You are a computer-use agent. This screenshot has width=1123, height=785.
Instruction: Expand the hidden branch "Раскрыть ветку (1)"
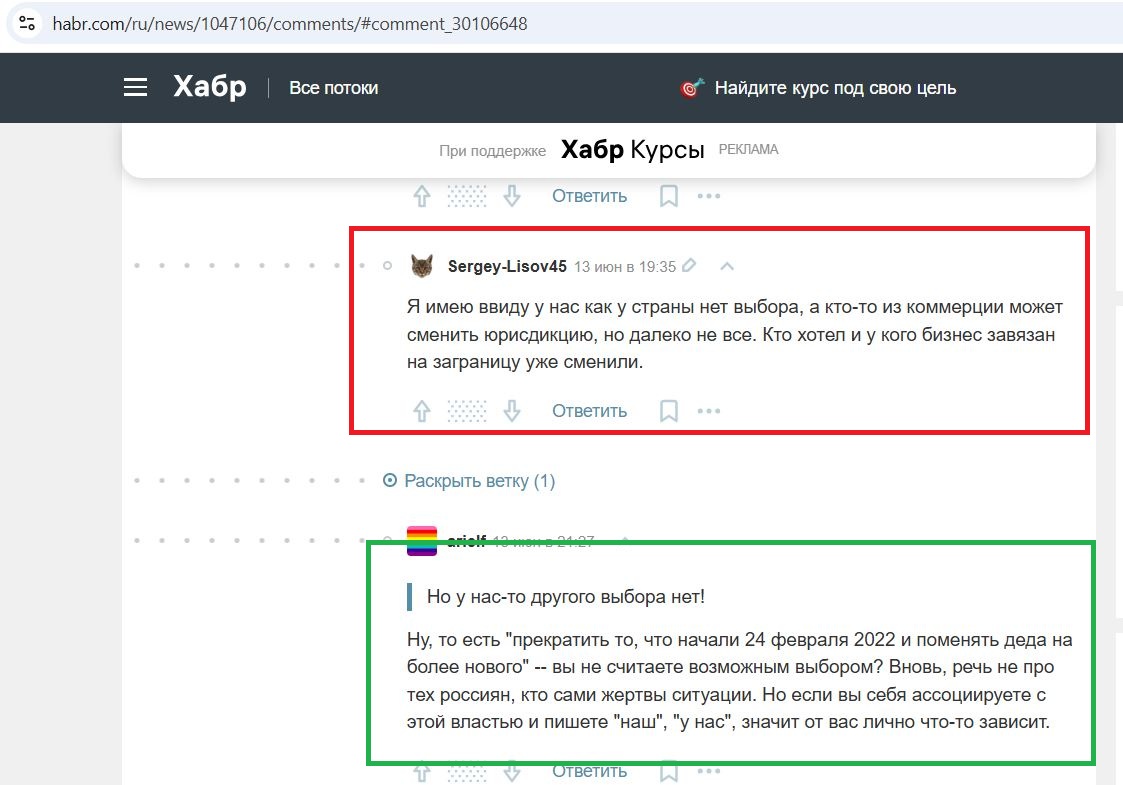[470, 481]
